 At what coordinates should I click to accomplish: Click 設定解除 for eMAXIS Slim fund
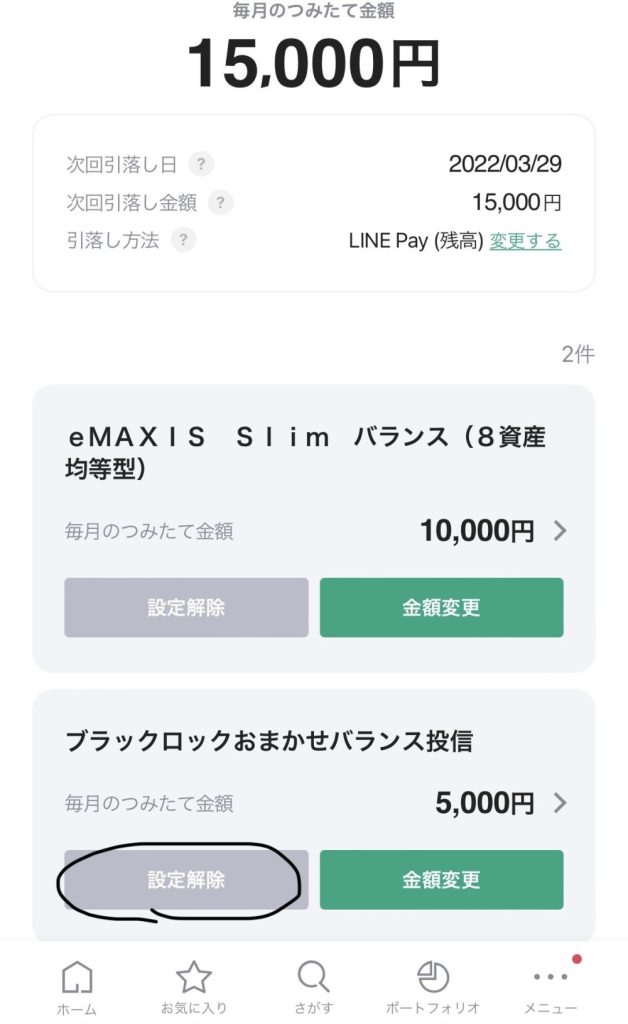coord(186,607)
